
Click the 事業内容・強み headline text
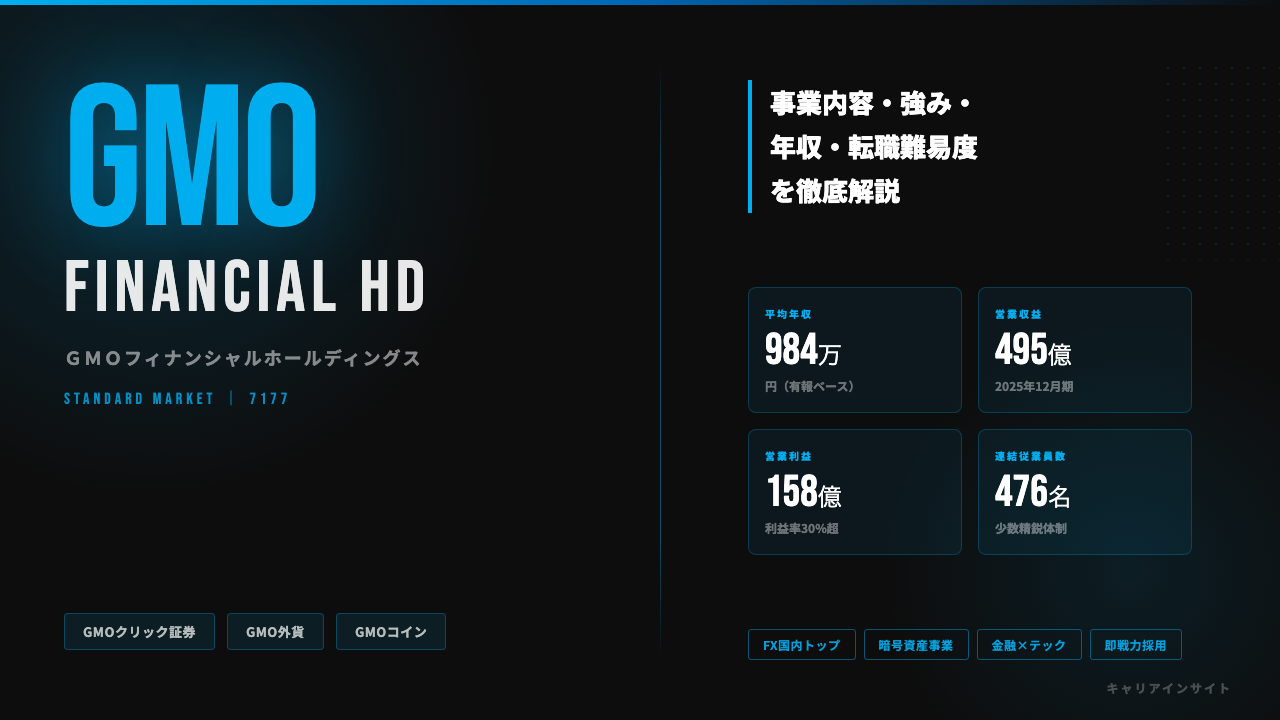tap(871, 103)
